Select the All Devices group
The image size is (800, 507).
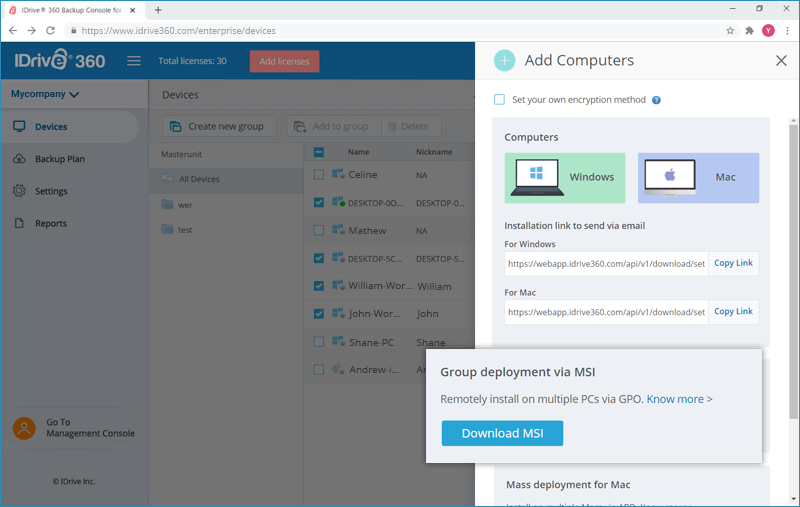click(x=226, y=179)
